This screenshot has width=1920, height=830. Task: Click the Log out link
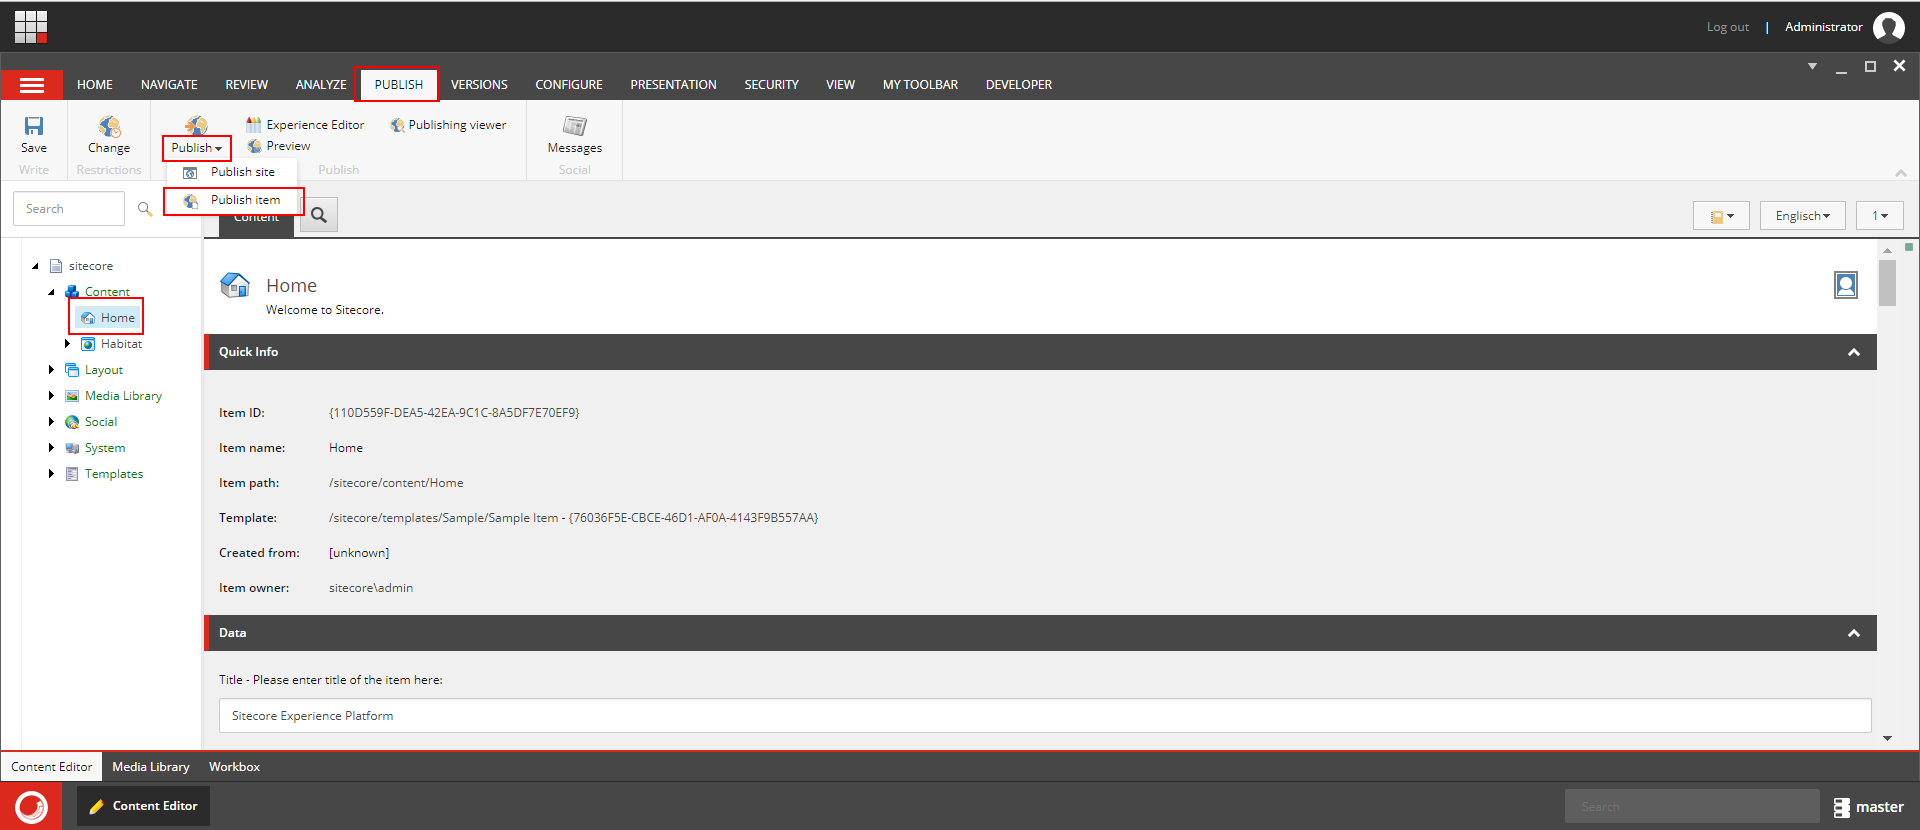coord(1727,27)
